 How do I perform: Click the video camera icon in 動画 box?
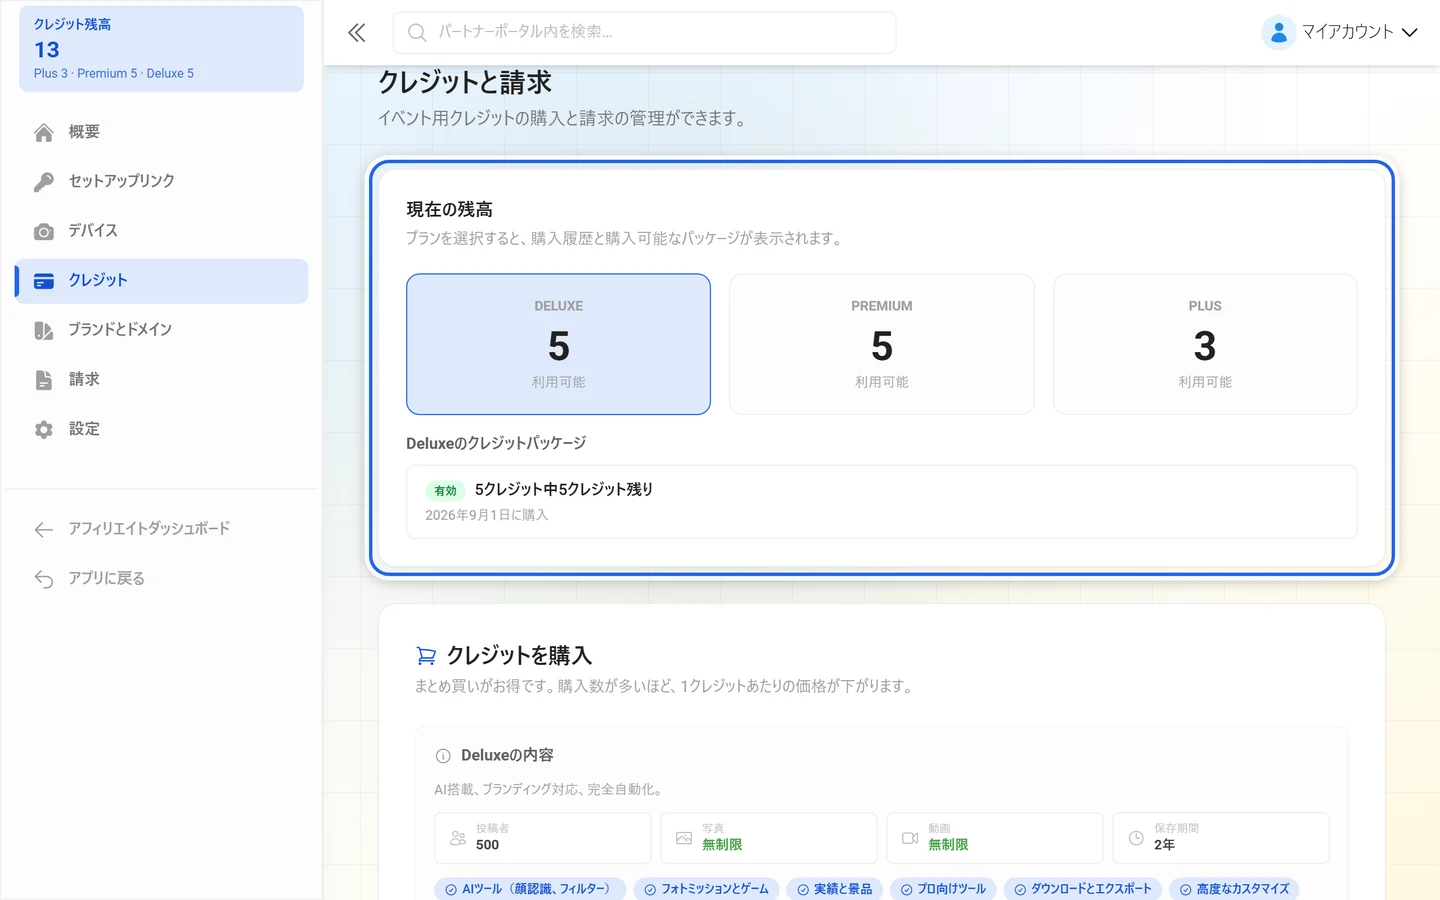pyautogui.click(x=910, y=838)
